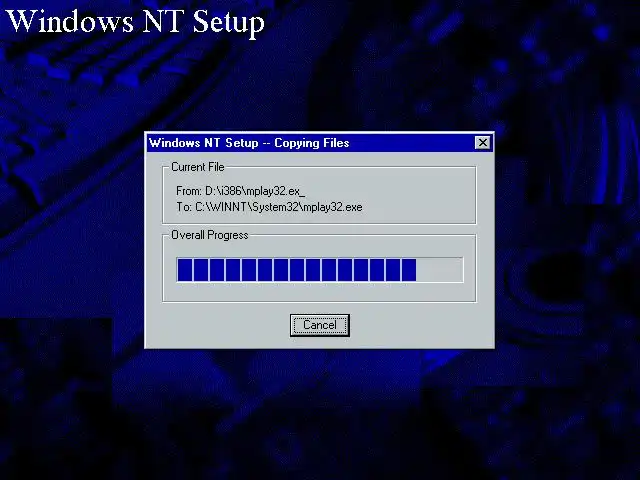Click the Windows NT Setup heading
The image size is (640, 480).
coord(135,21)
